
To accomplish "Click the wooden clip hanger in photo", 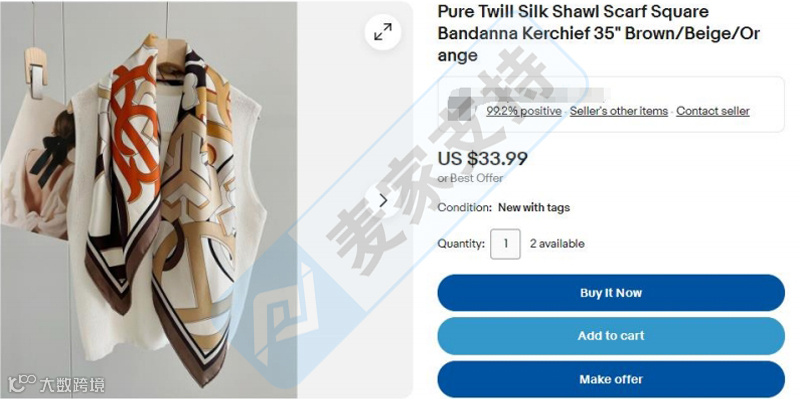I will [36, 73].
